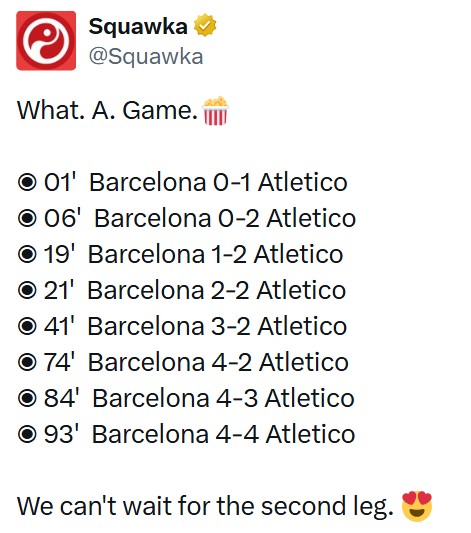
Task: Click the bullet icon beside 93' goal
Action: coord(27,434)
